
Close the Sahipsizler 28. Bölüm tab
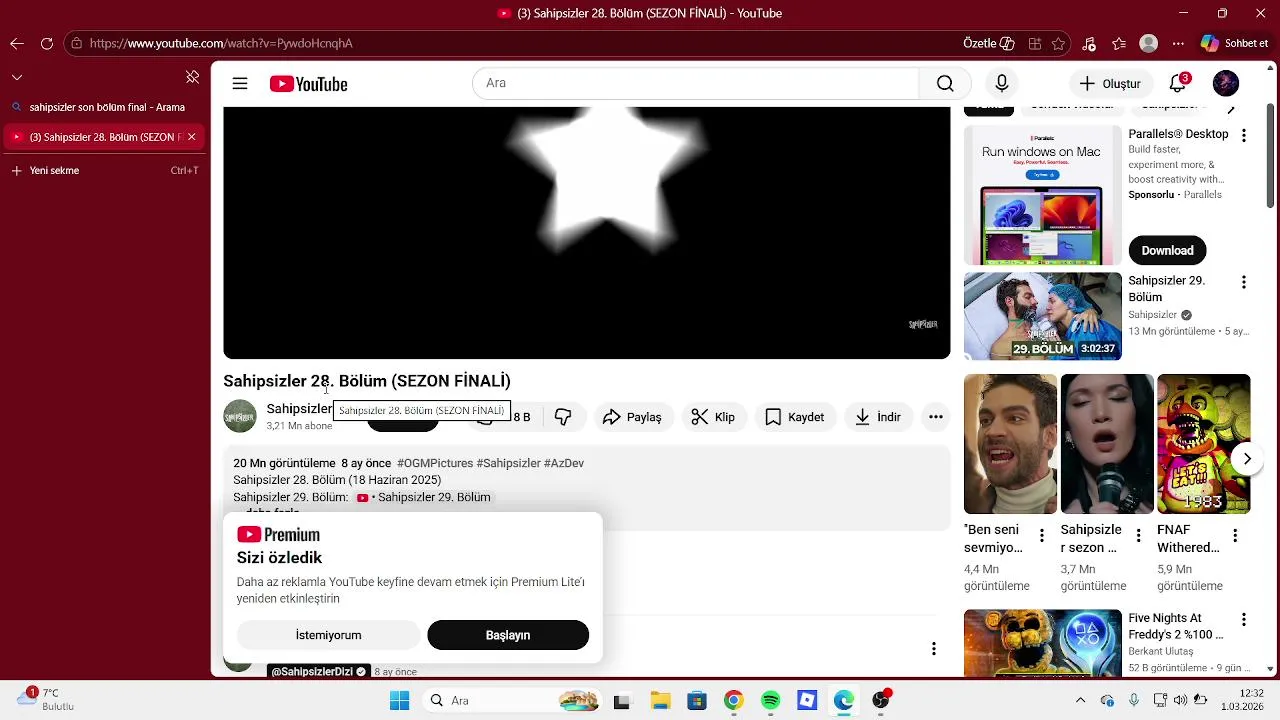click(x=192, y=137)
